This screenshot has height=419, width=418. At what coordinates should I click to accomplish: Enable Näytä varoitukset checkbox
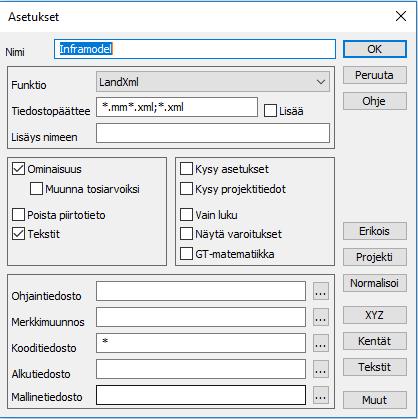coord(186,234)
